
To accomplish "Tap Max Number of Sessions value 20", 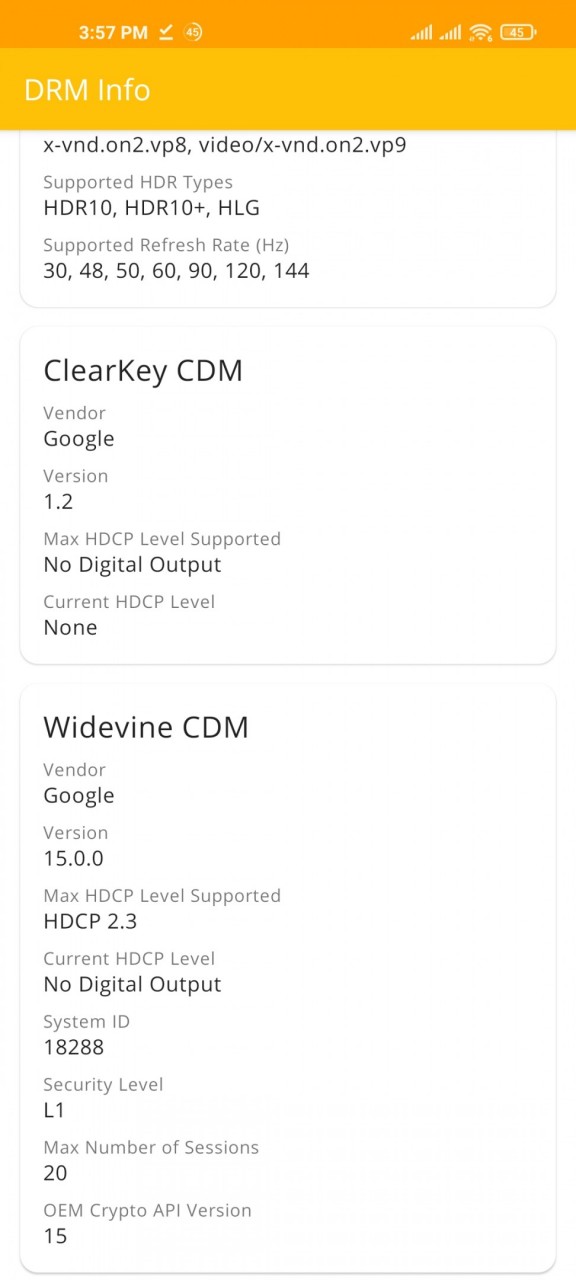I will [55, 1173].
